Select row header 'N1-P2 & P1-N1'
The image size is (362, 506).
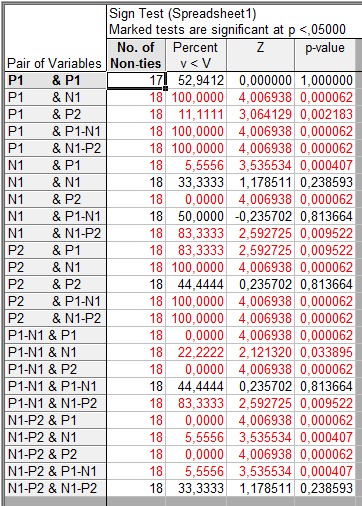click(x=56, y=471)
